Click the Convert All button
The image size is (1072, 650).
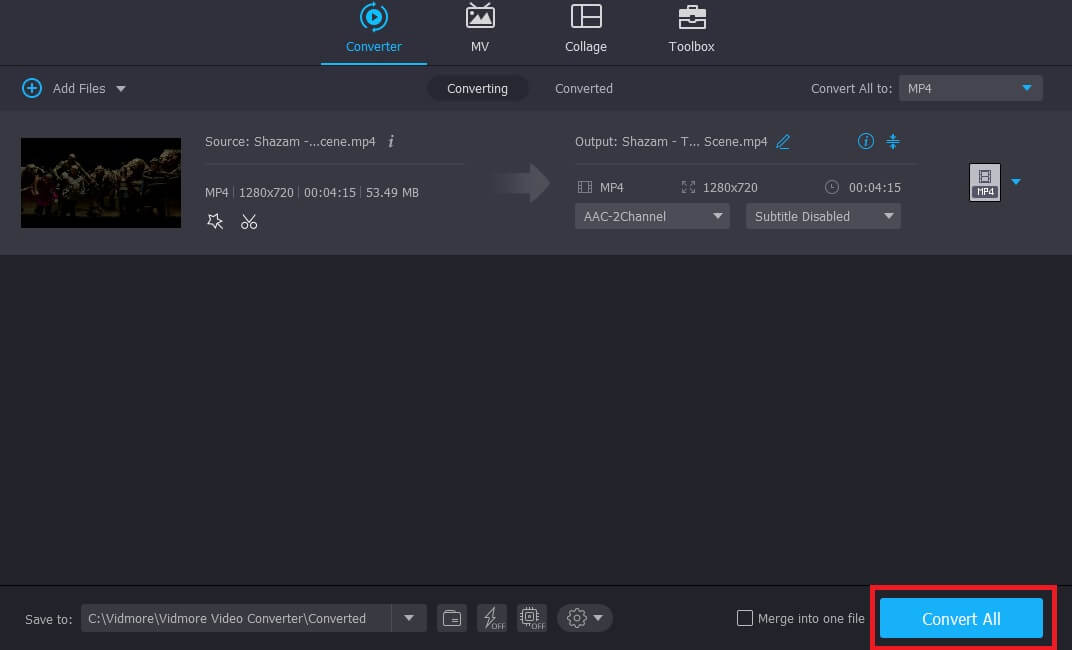(x=960, y=618)
